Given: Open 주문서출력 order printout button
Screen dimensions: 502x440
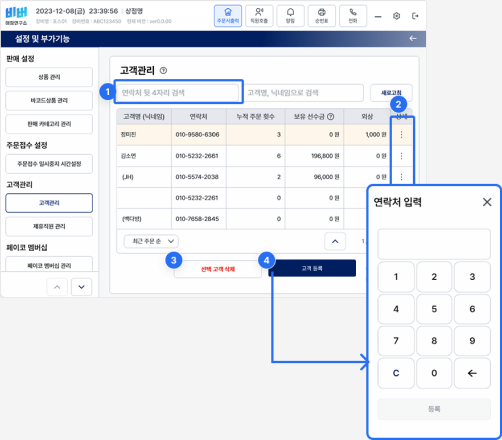Looking at the screenshot, I should tap(228, 16).
